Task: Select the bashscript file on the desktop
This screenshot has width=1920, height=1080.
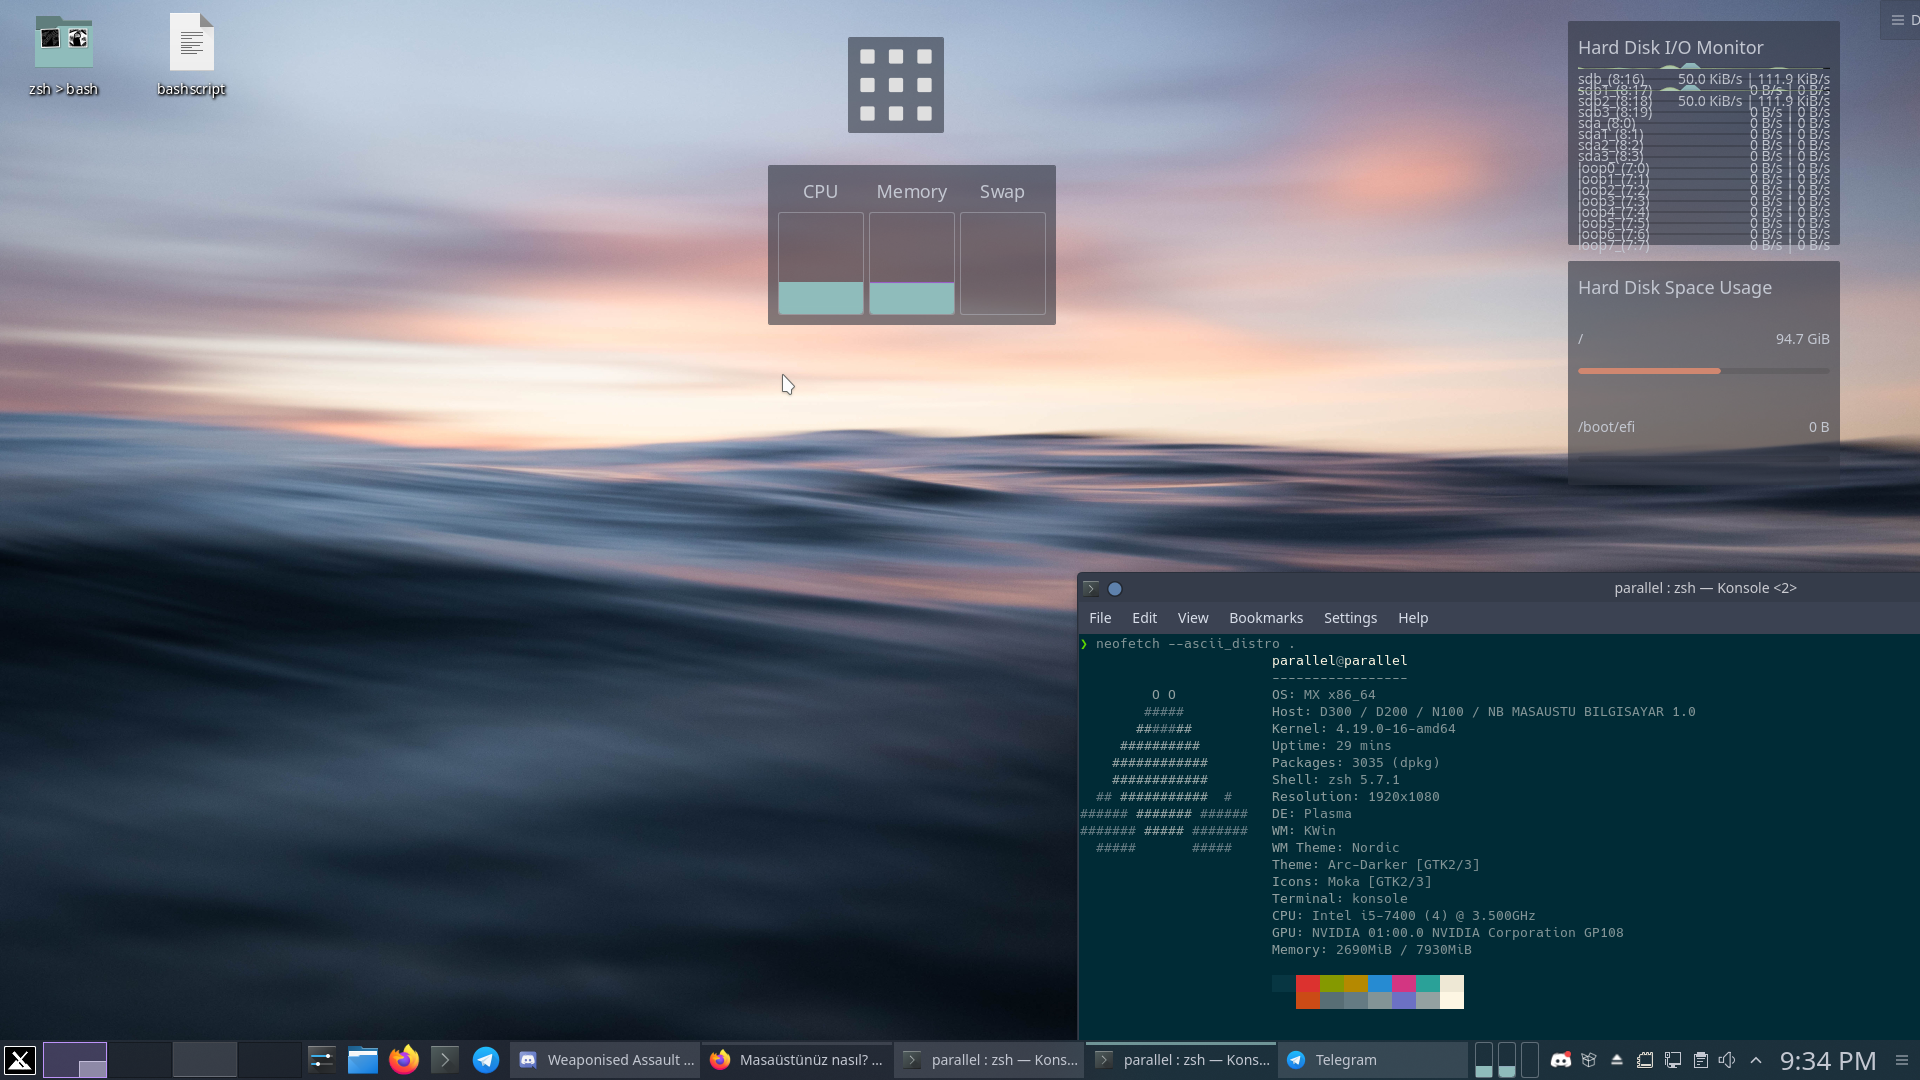Action: [x=191, y=56]
